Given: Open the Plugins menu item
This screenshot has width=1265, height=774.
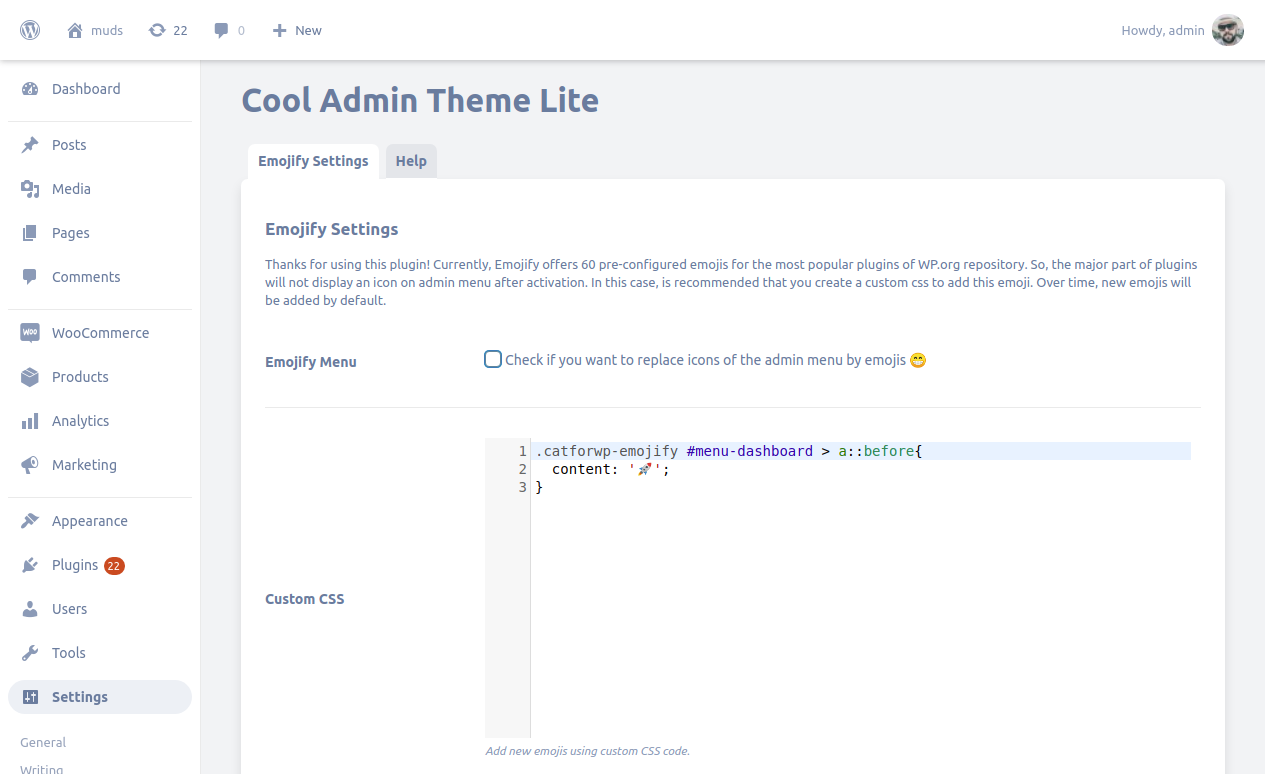Looking at the screenshot, I should coord(100,565).
